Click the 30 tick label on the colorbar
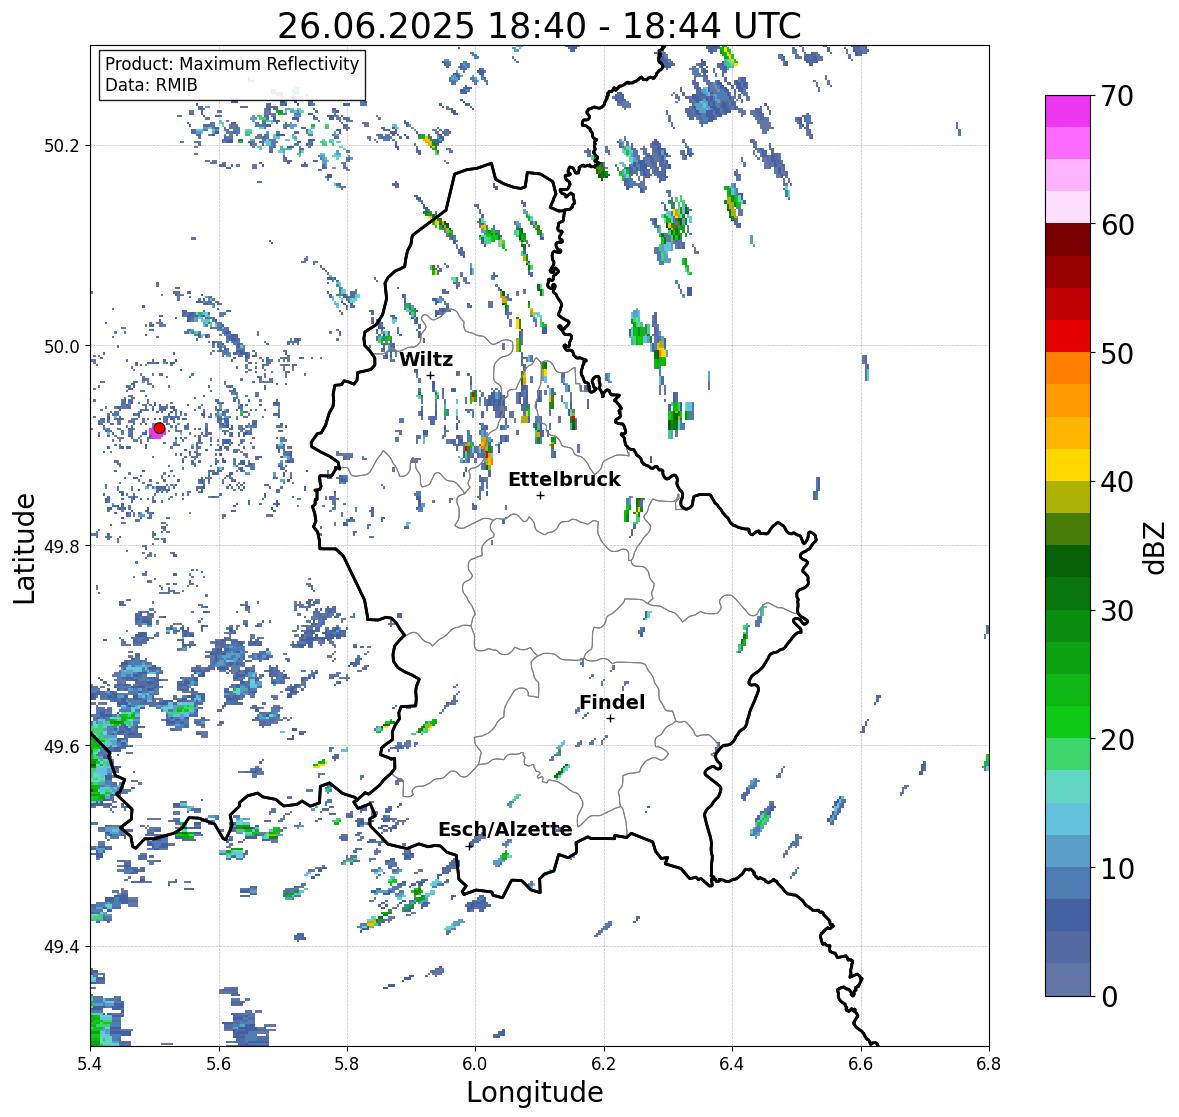The image size is (1179, 1117). click(x=1117, y=610)
